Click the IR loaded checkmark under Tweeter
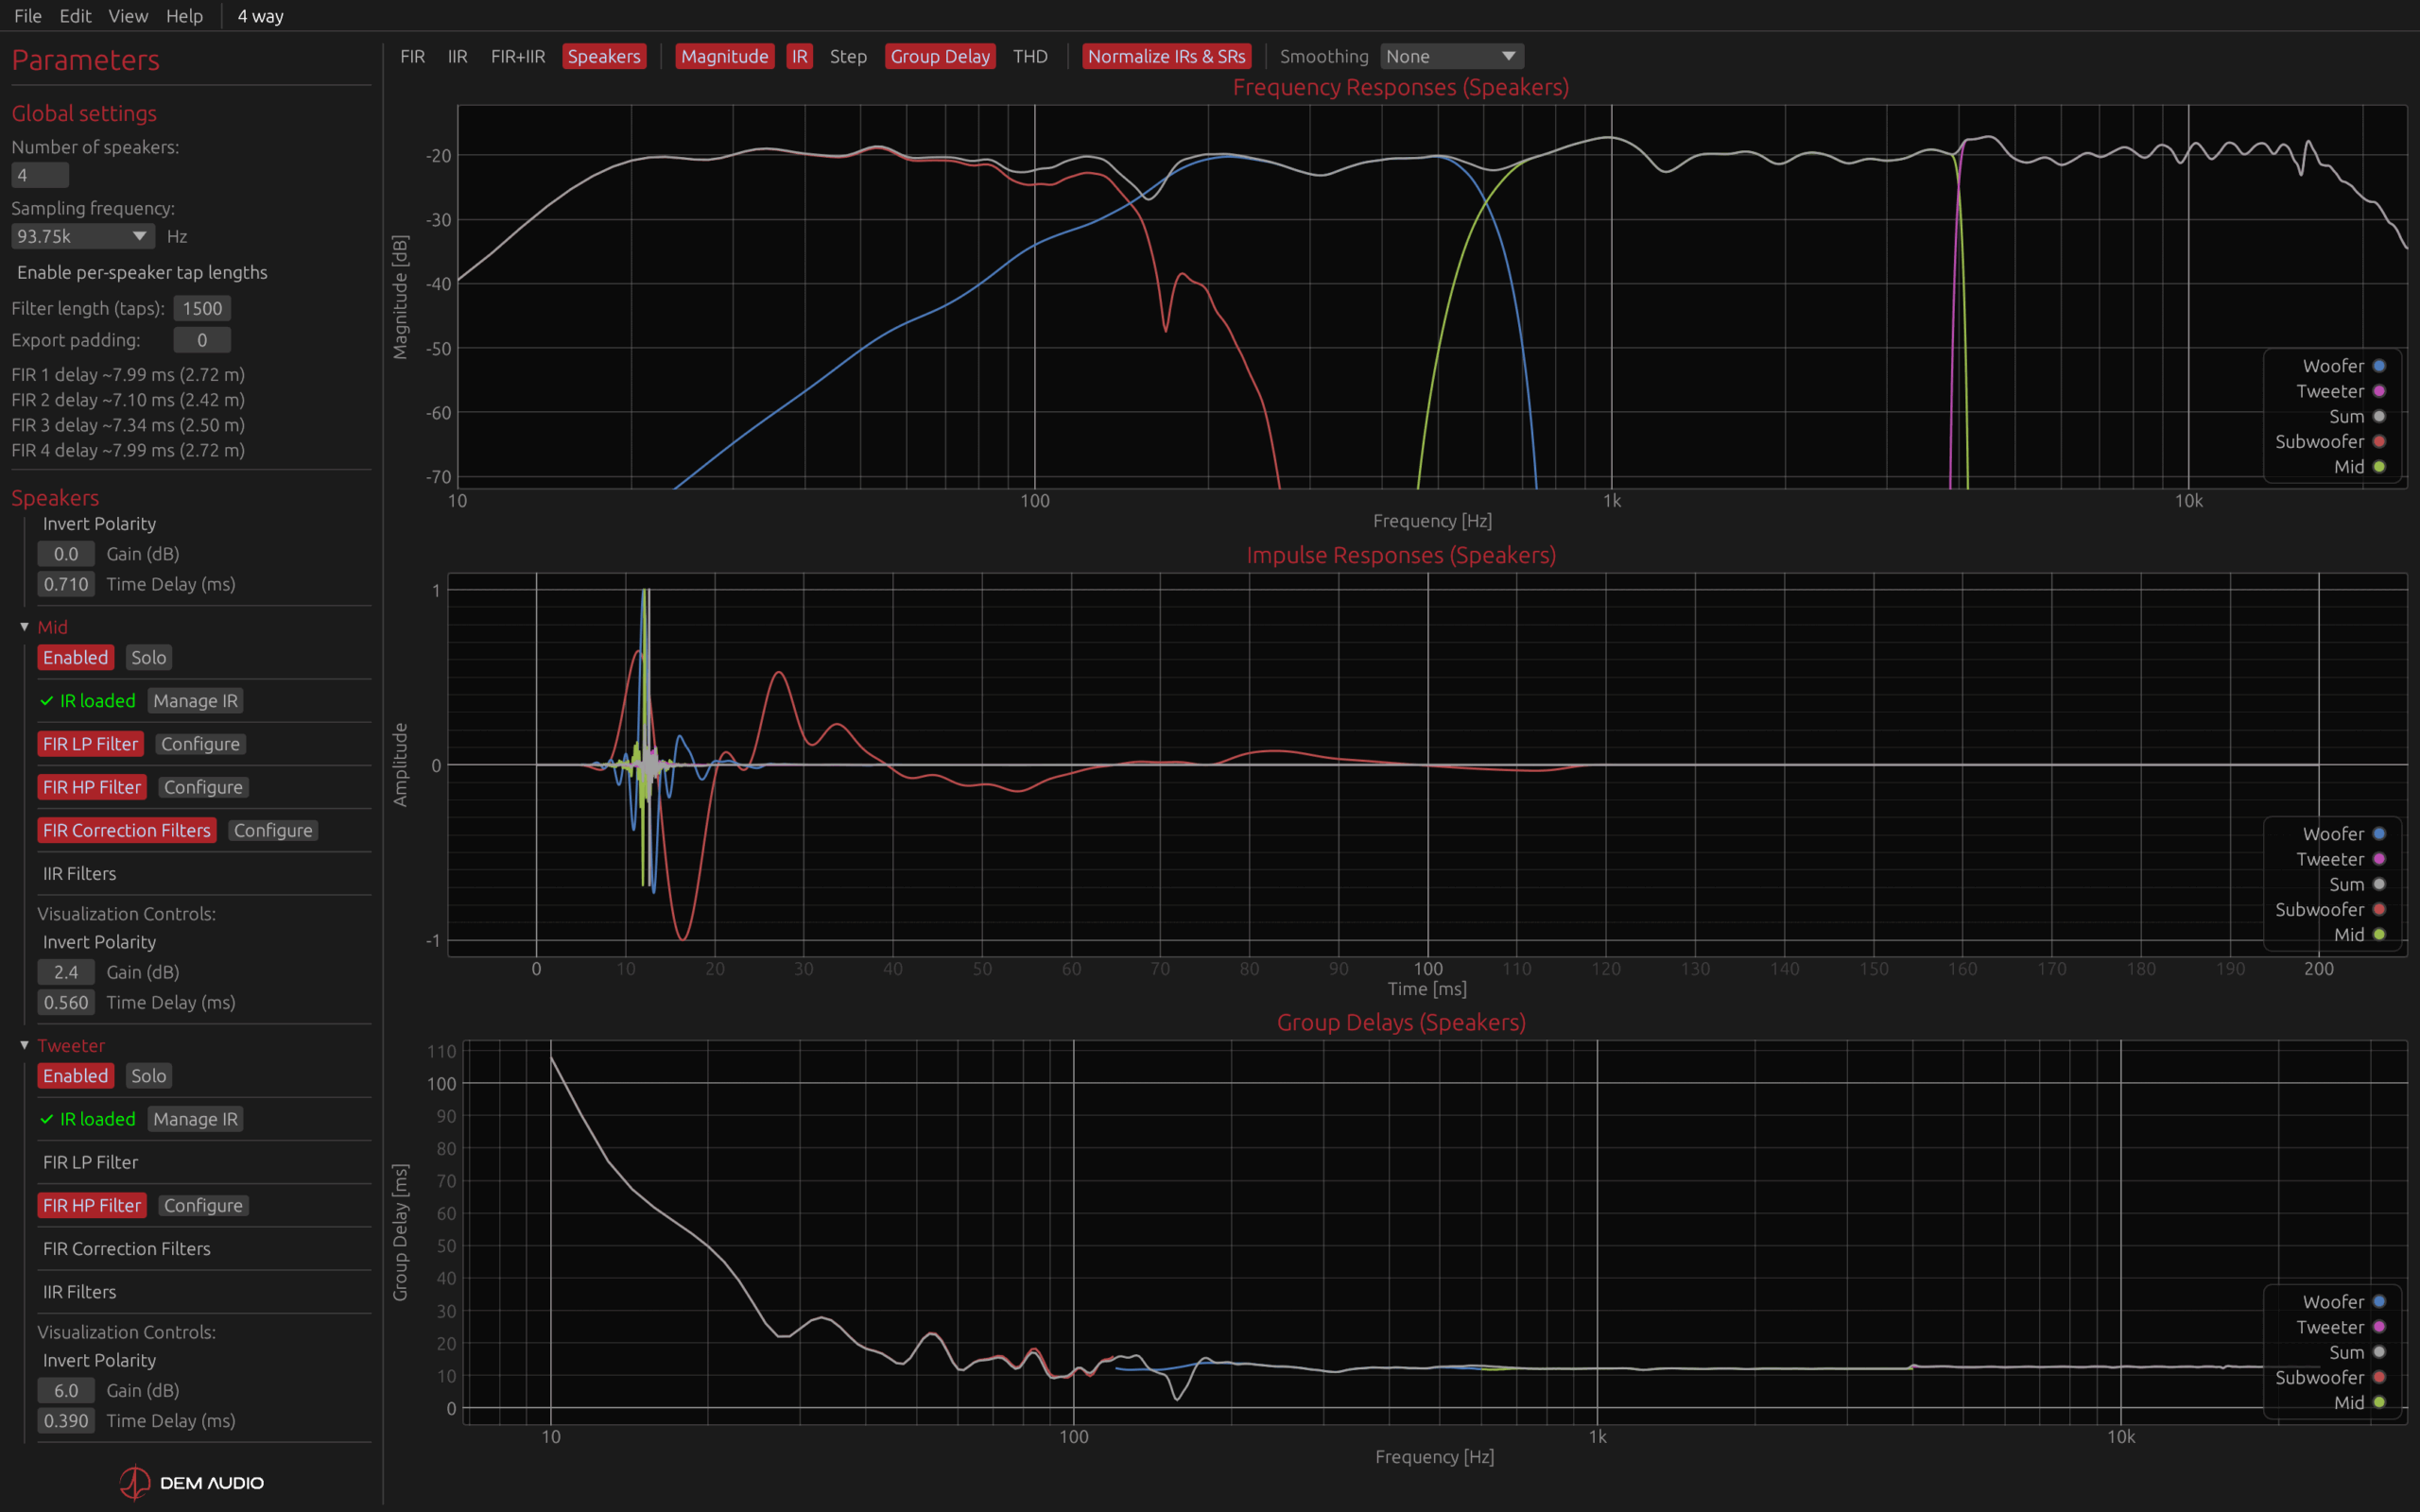Viewport: 2420px width, 1512px height. coord(46,1119)
